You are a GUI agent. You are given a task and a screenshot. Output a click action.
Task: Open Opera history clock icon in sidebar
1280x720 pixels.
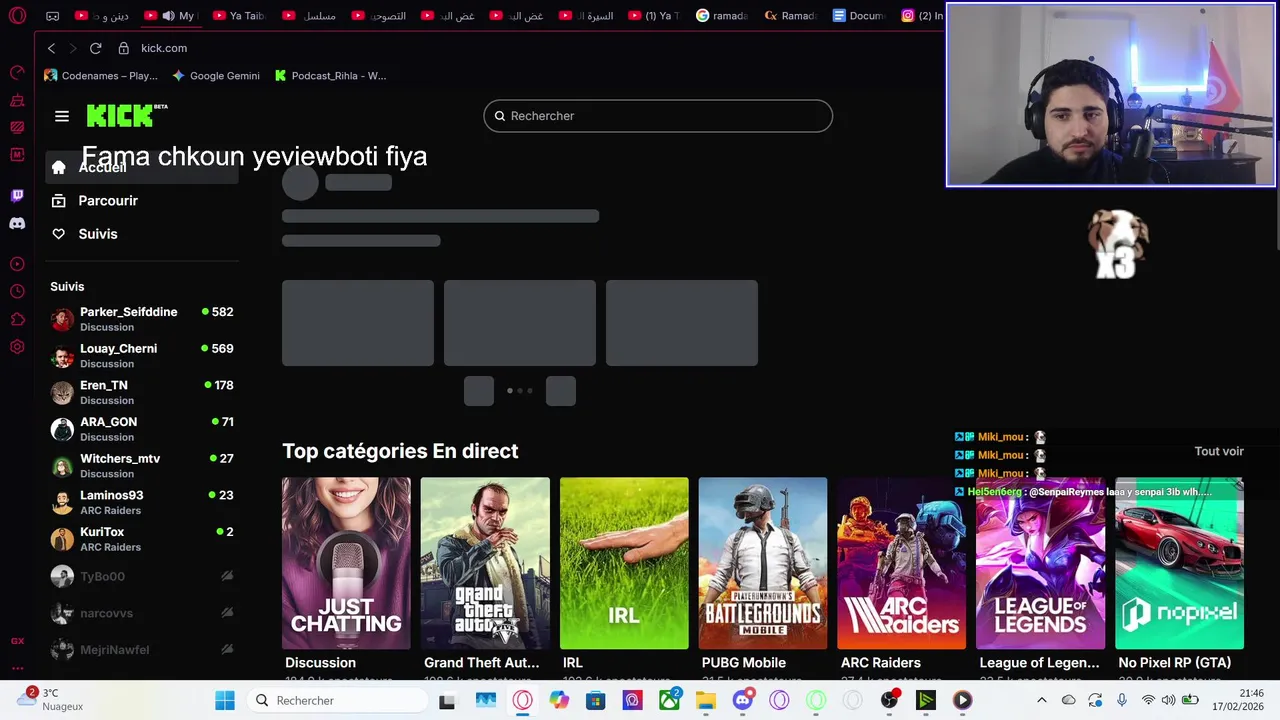(x=17, y=292)
